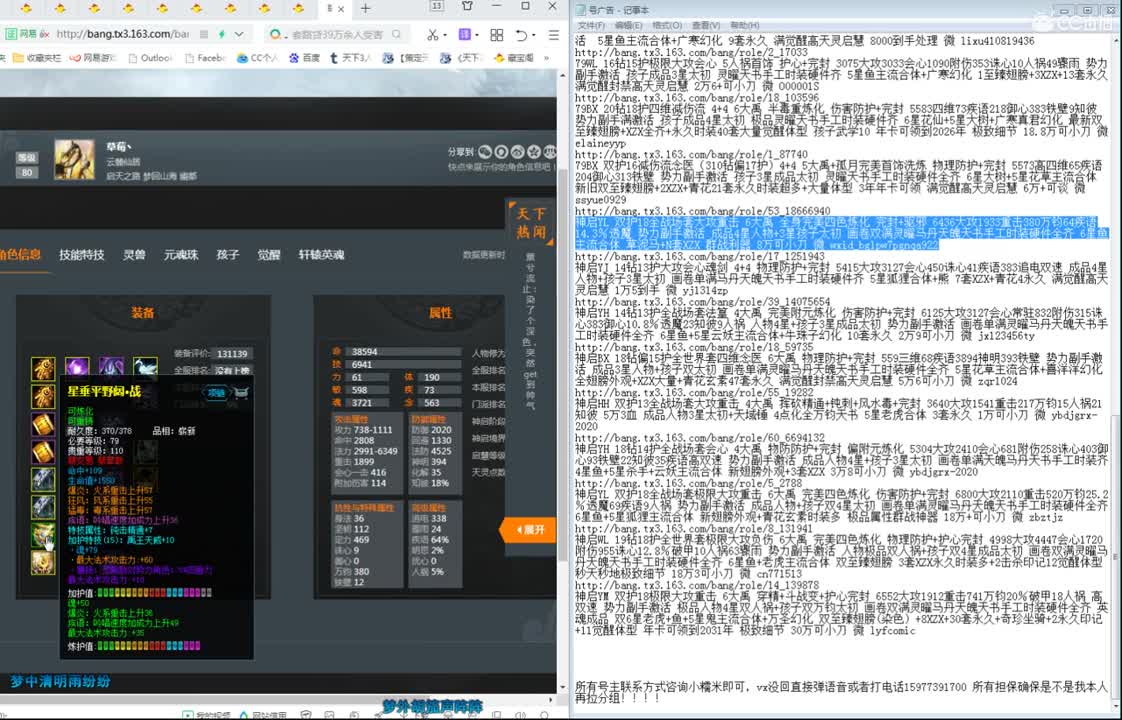The image size is (1122, 720).
Task: Click the 天下热闻 news banner
Action: 531,223
